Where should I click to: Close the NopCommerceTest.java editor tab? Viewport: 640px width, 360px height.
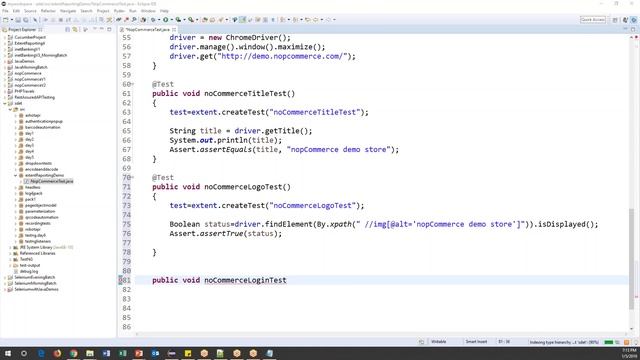[x=174, y=29]
